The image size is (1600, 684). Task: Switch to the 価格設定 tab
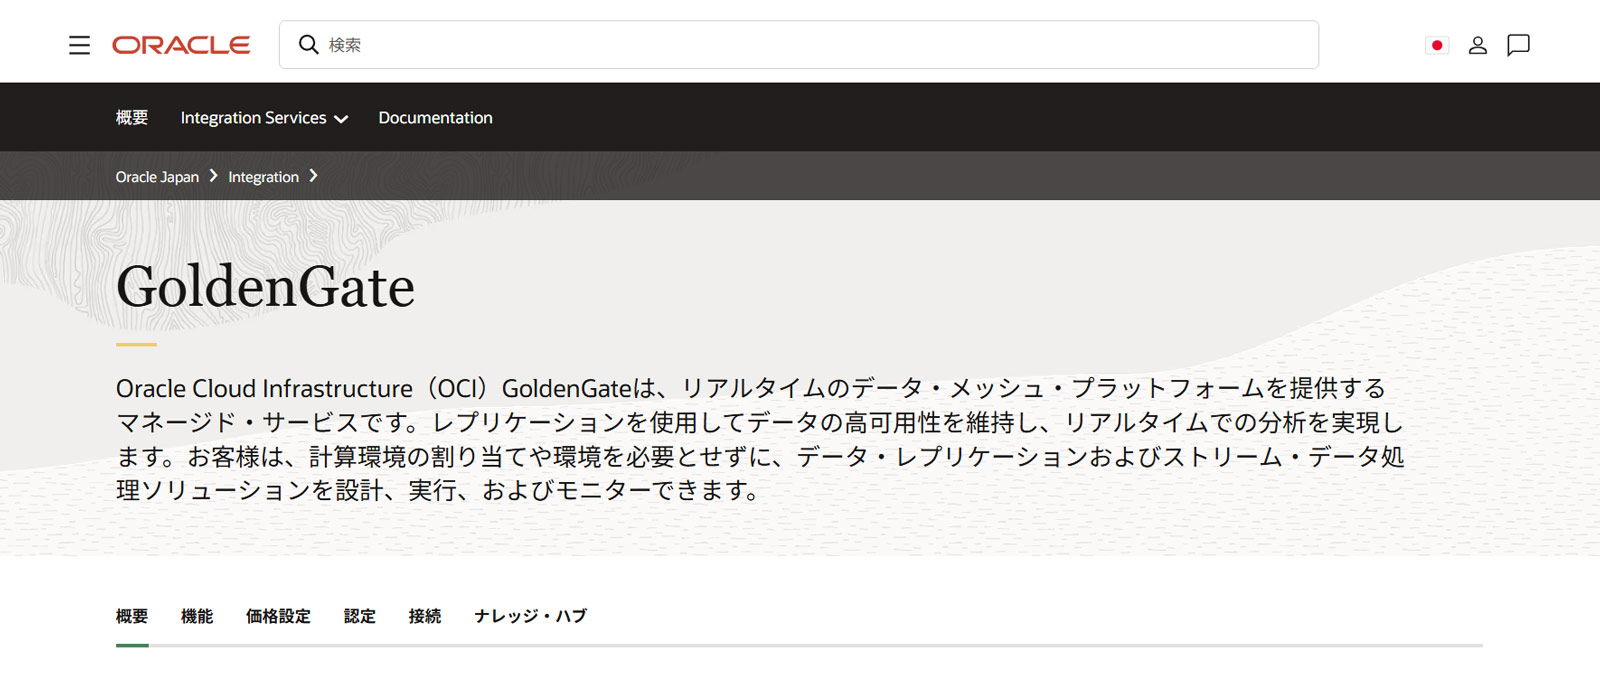(x=278, y=616)
